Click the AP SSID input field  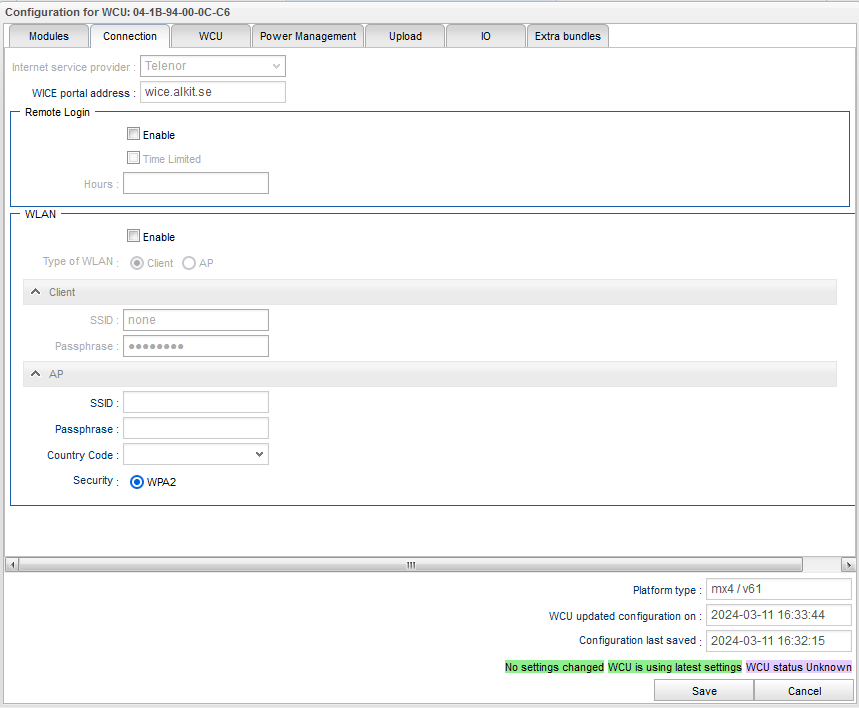(x=196, y=402)
